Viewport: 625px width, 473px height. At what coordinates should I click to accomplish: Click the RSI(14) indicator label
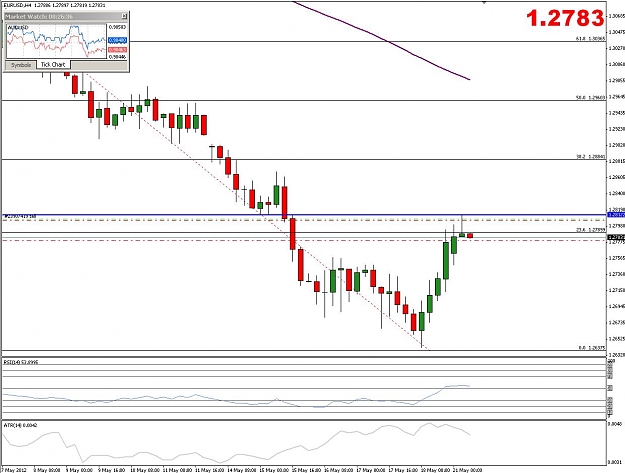[21, 362]
